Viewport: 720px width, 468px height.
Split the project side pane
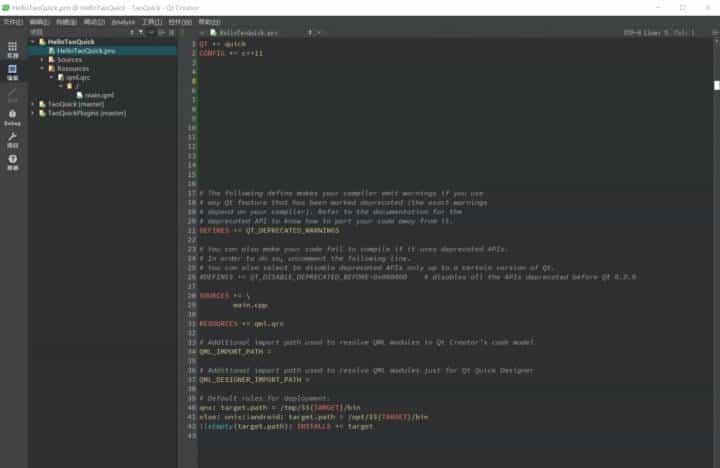point(161,33)
